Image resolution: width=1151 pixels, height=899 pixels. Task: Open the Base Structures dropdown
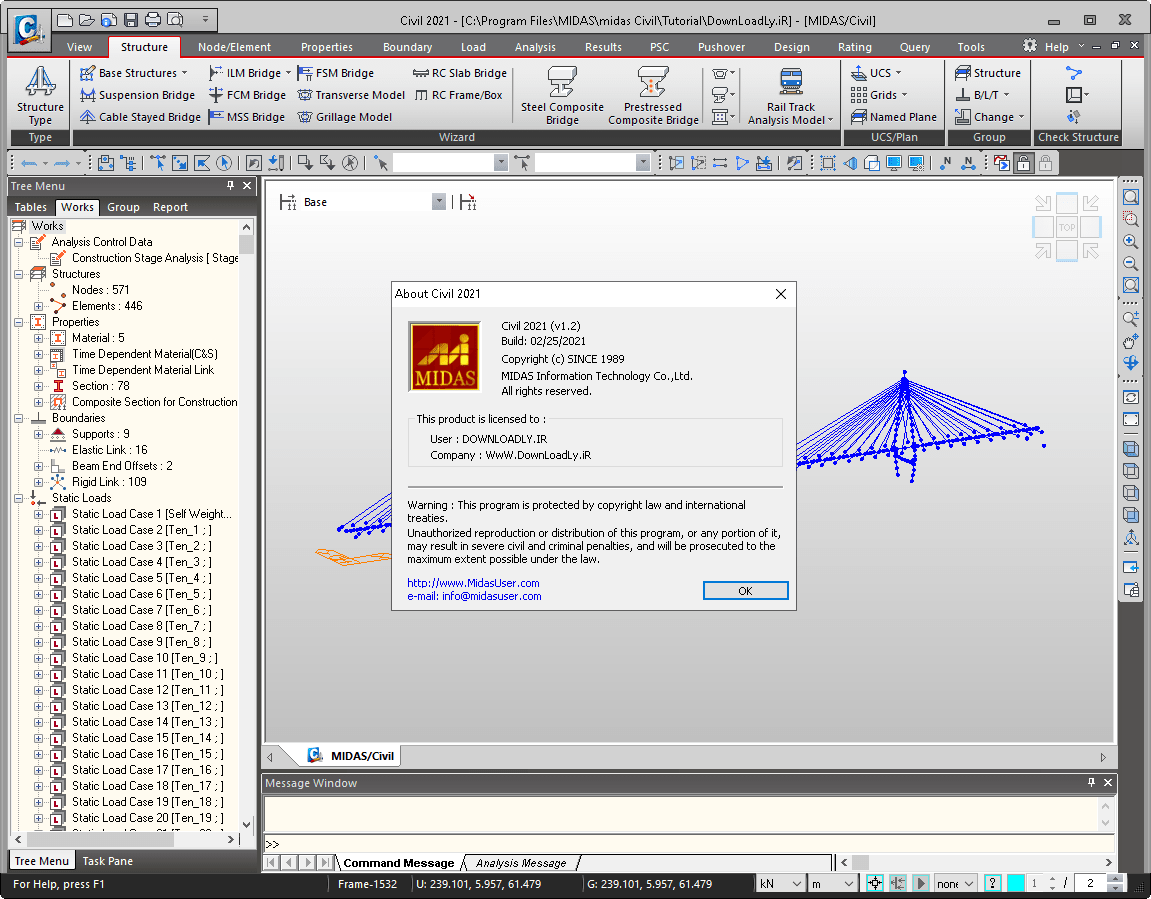[x=134, y=73]
